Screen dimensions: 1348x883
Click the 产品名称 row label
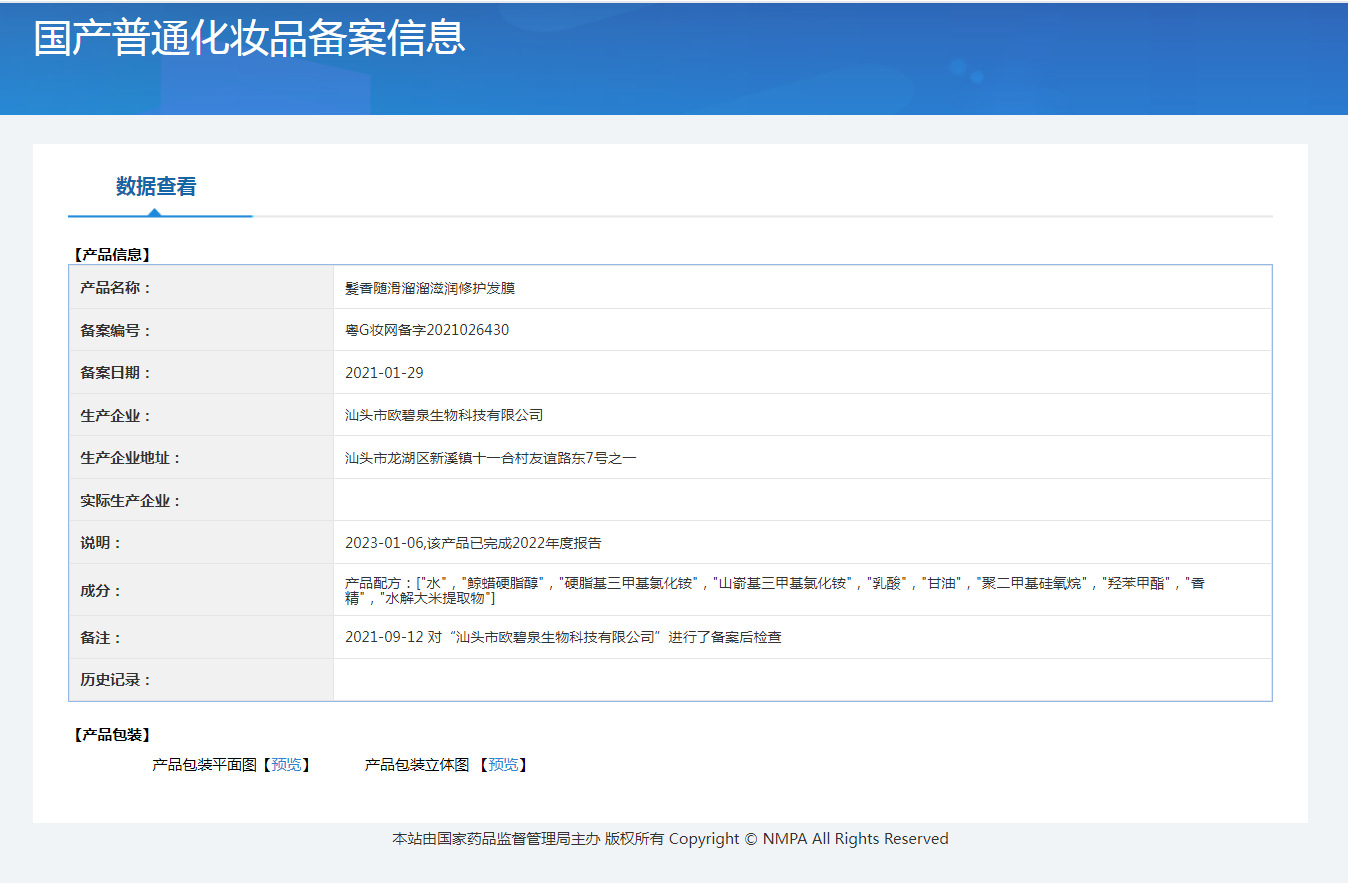pyautogui.click(x=116, y=288)
